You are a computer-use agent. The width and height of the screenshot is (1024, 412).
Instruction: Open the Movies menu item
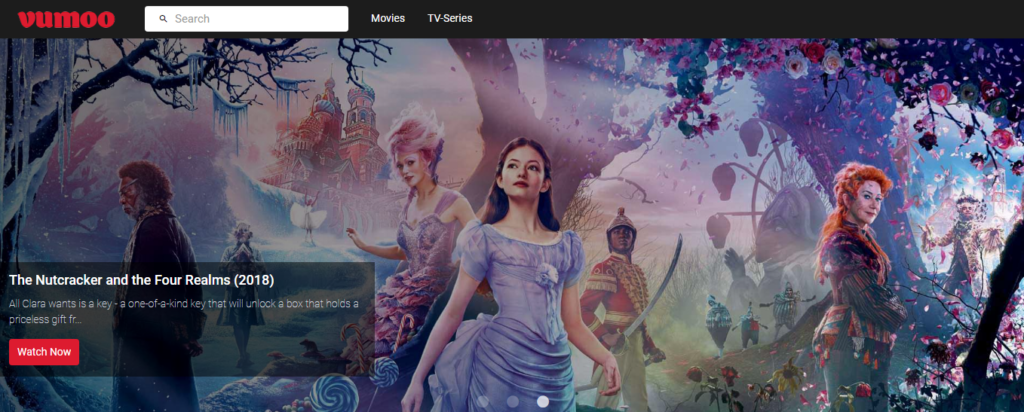tap(388, 18)
